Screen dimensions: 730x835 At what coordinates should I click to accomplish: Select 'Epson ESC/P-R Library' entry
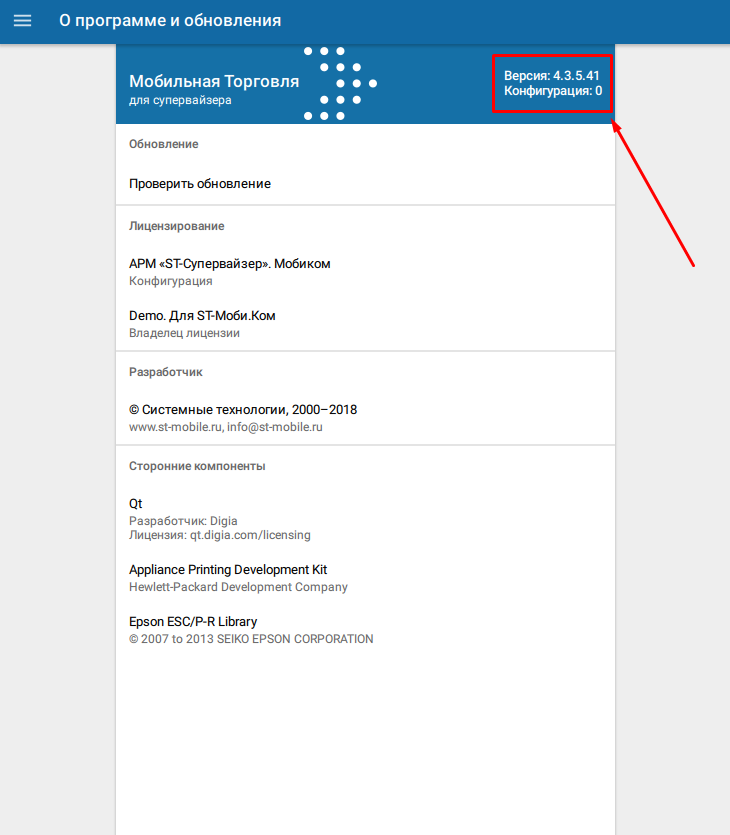click(193, 622)
